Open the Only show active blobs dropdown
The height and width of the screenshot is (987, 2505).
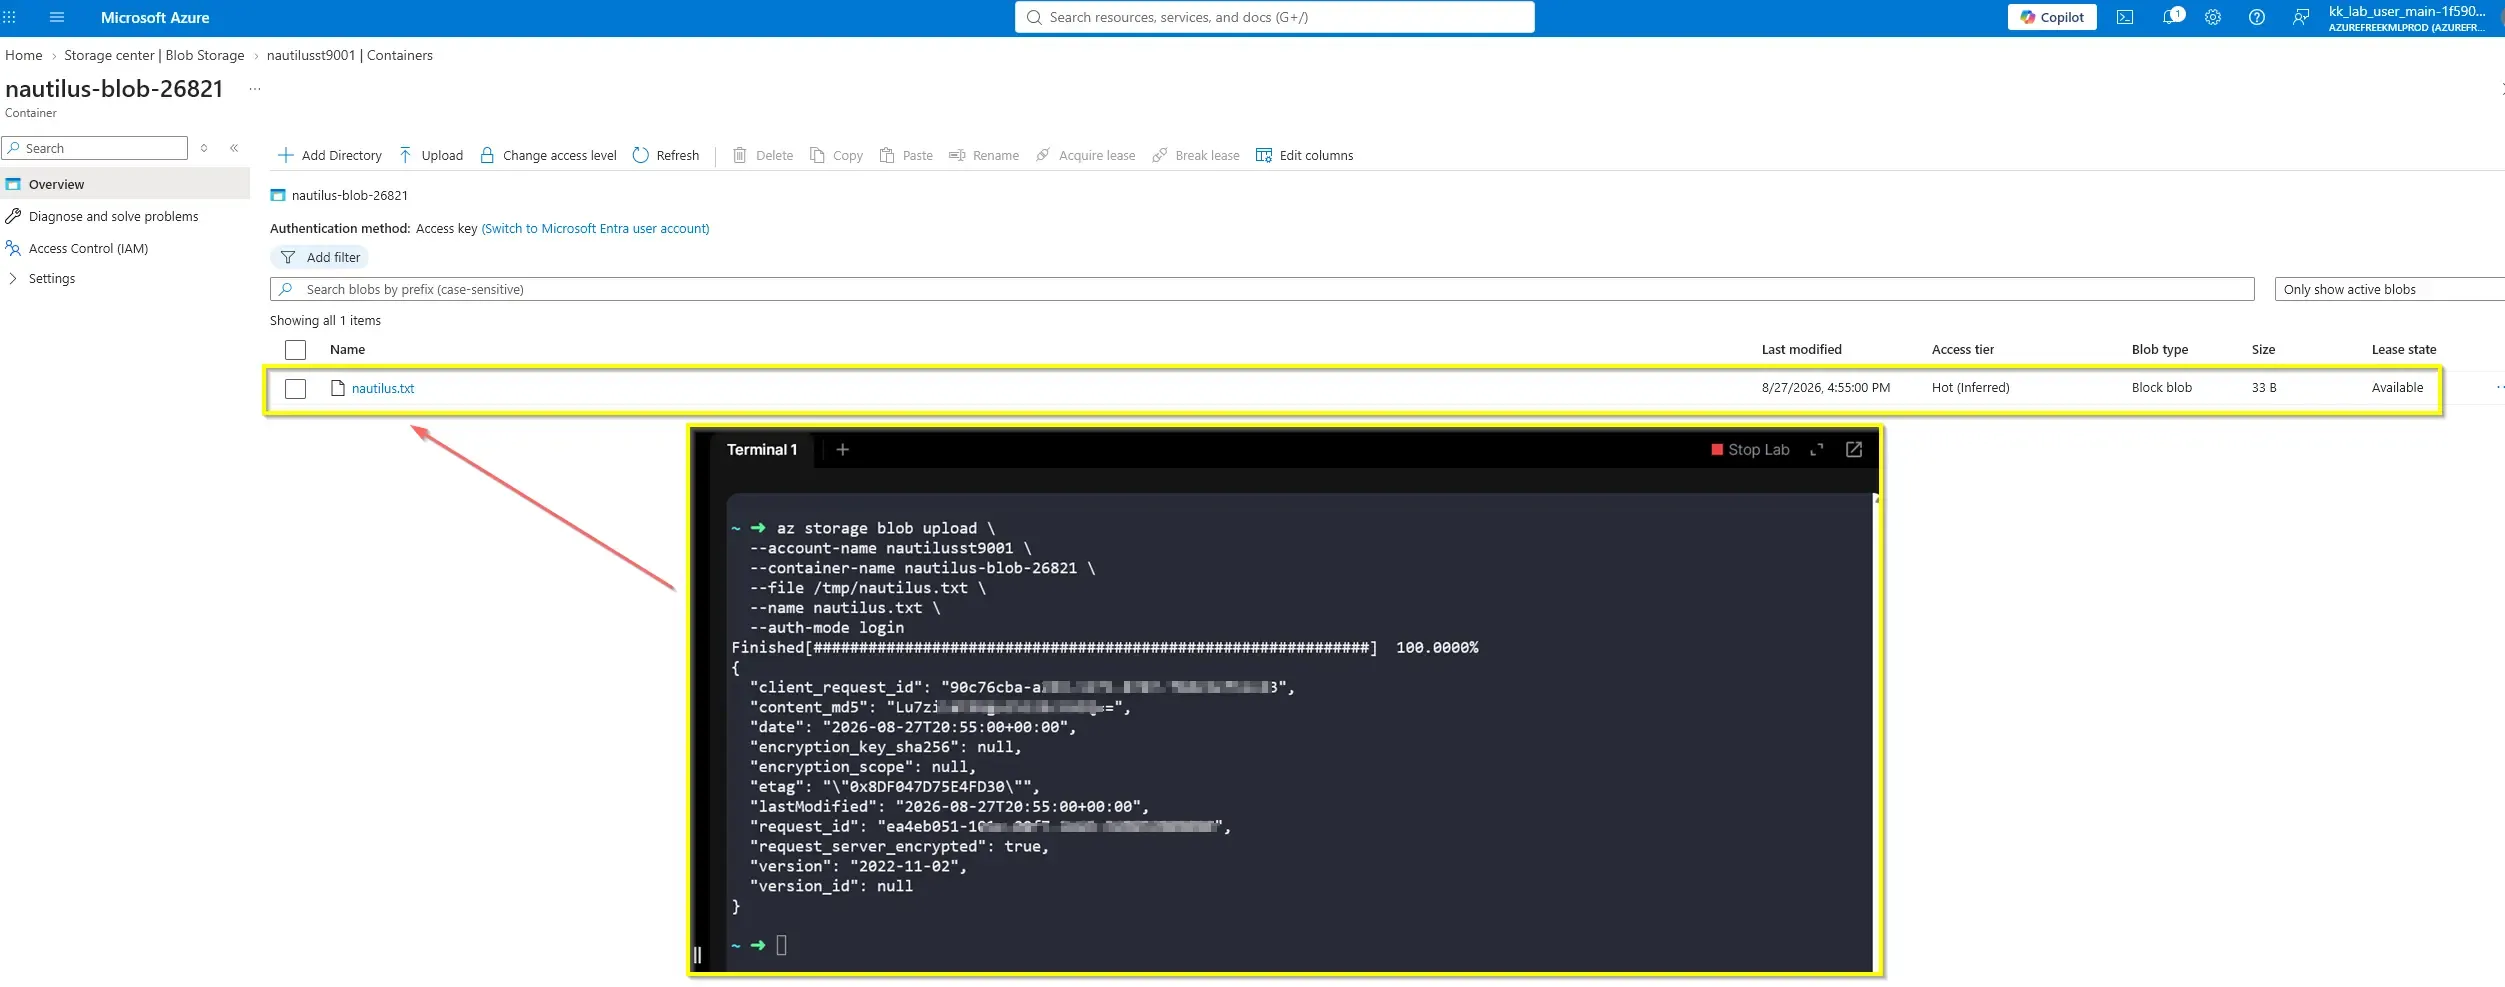2389,289
